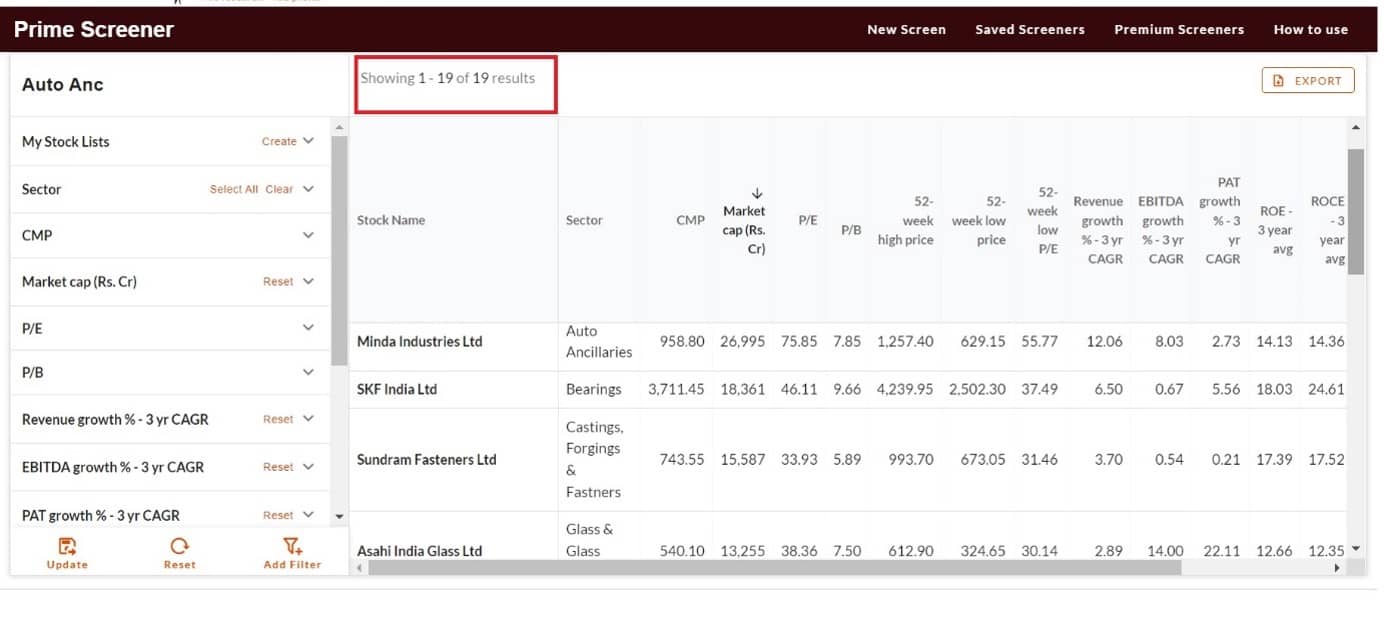This screenshot has width=1384, height=626.
Task: Sort by Stock Name column header
Action: (391, 220)
